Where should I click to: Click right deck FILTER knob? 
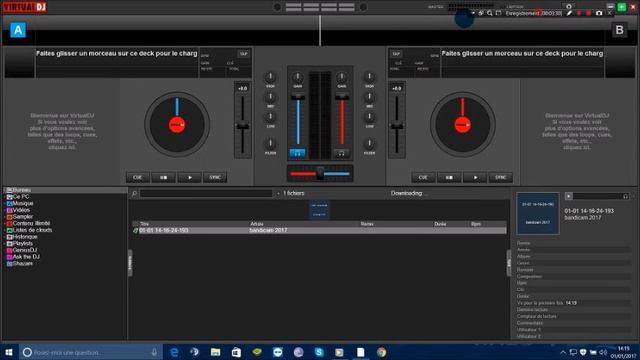369,144
